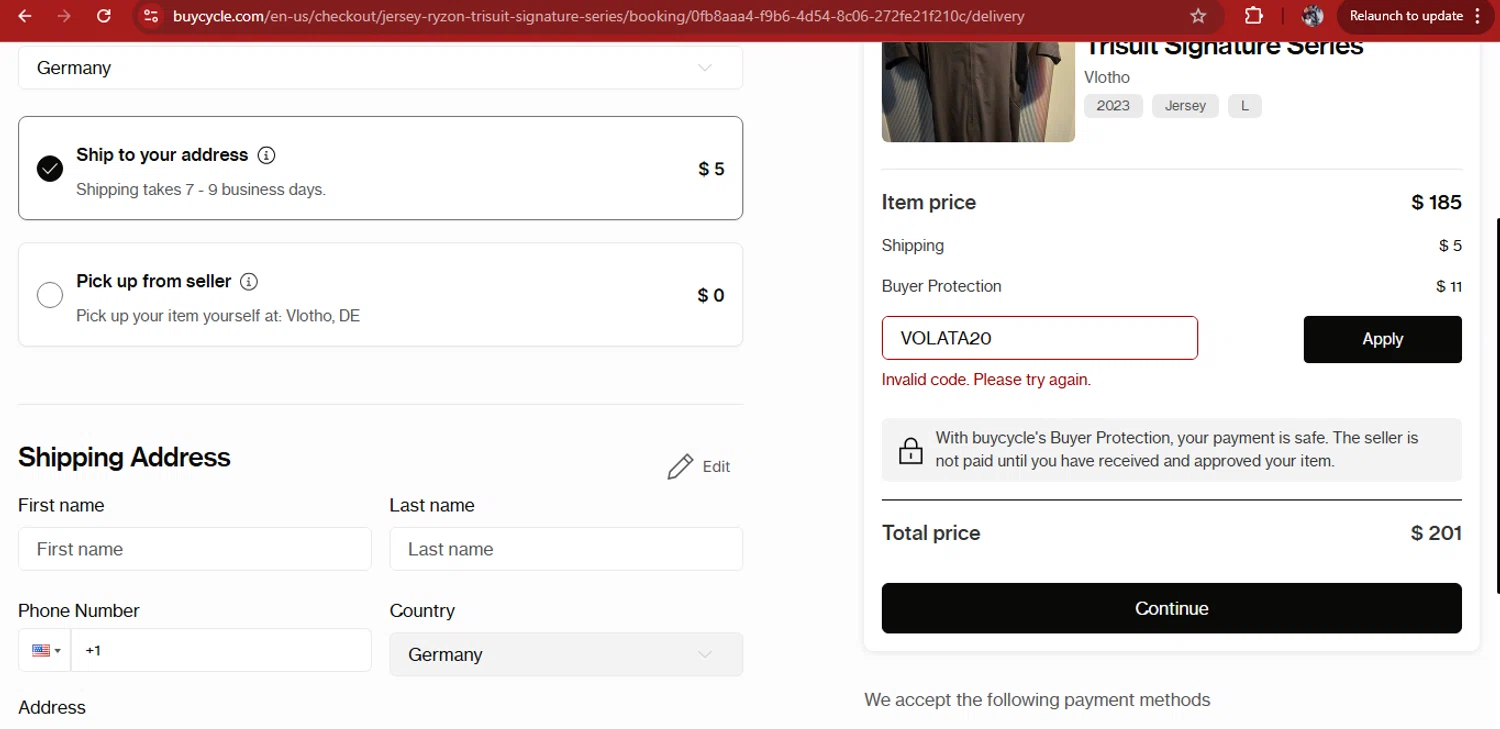
Task: Open Chrome three-dot menu
Action: 1478,16
